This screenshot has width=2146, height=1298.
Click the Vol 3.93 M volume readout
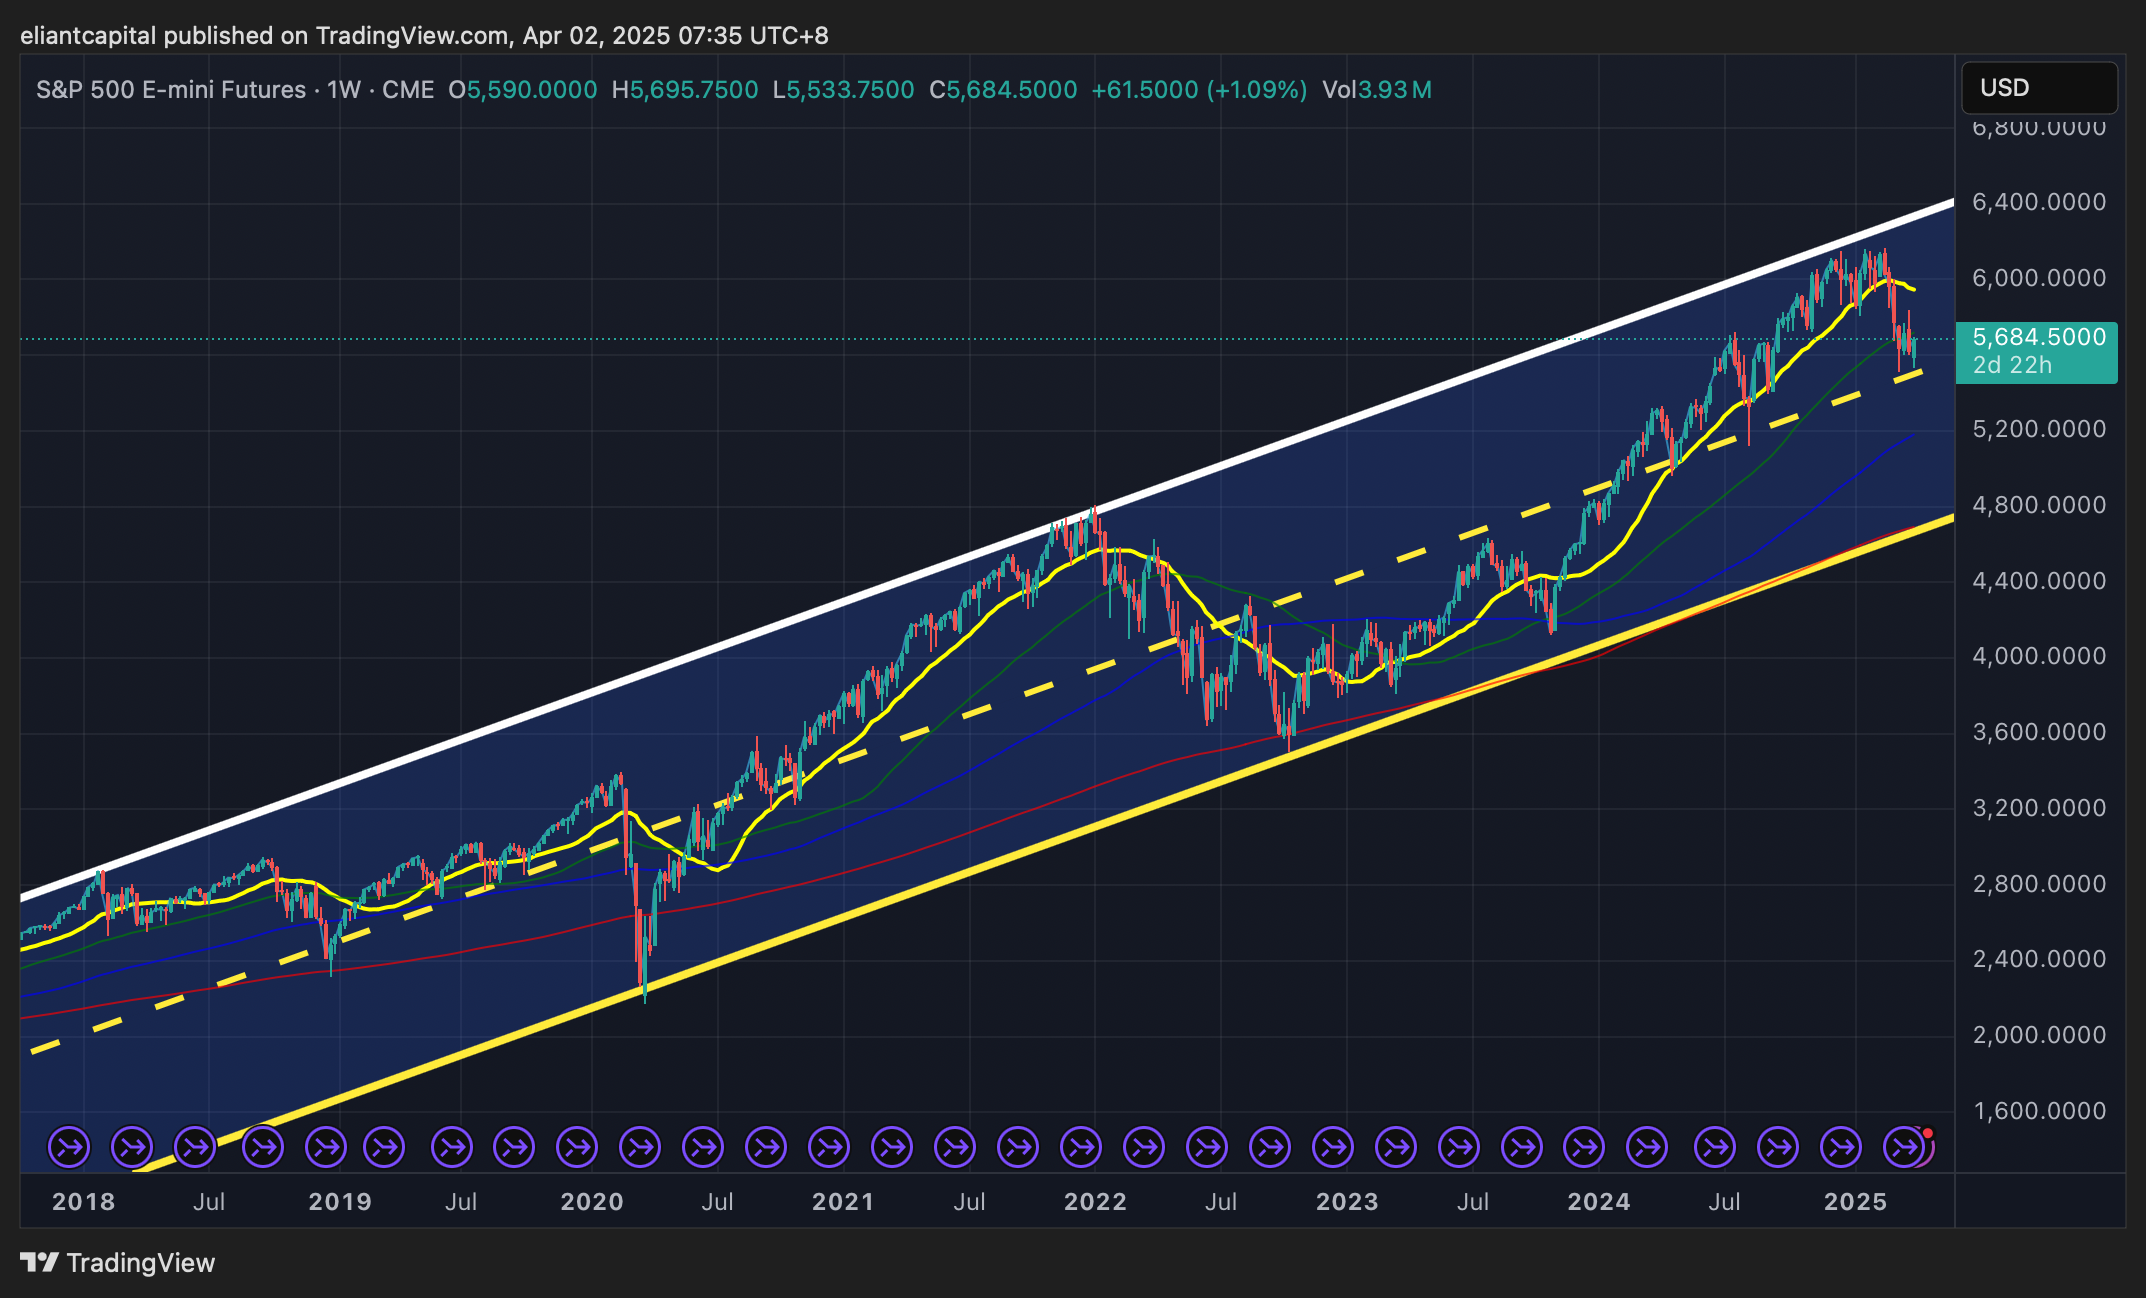[1376, 90]
